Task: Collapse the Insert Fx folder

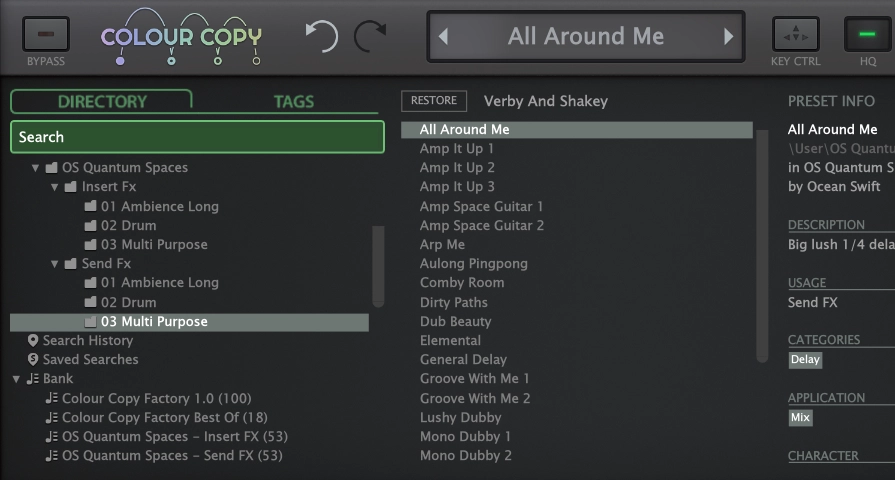Action: (x=55, y=187)
